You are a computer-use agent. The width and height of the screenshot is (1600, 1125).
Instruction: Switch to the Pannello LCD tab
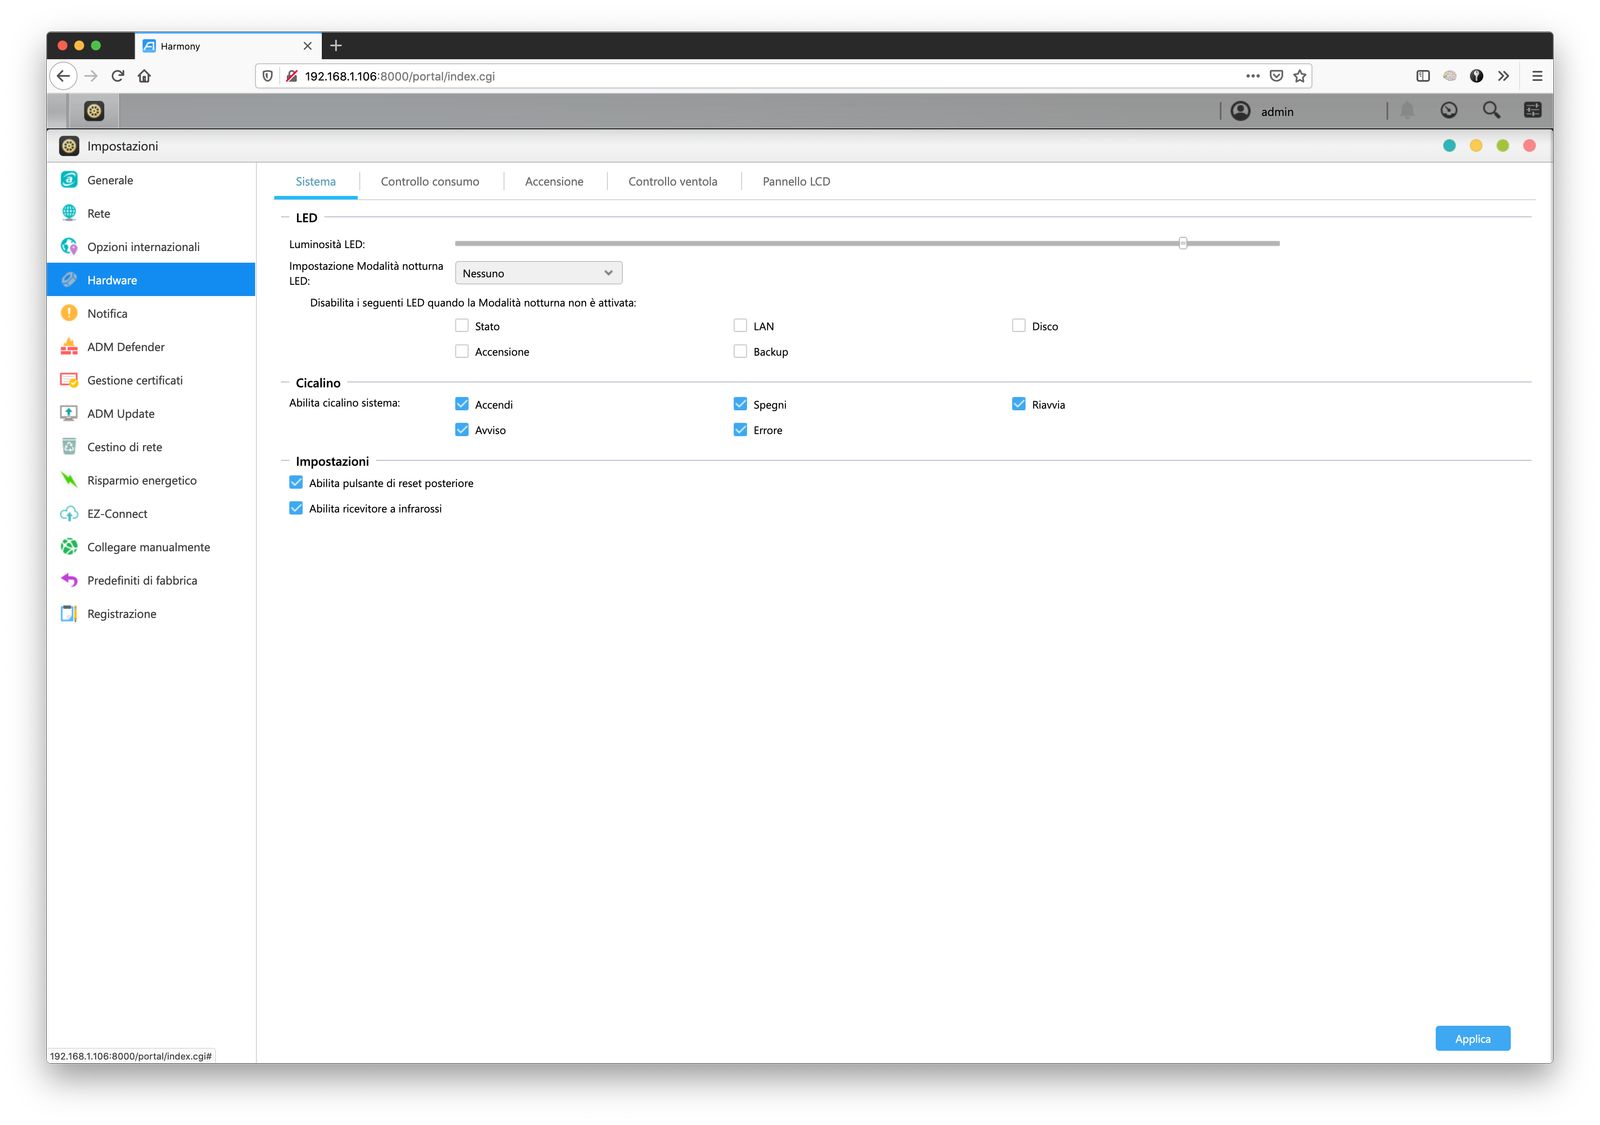pos(796,182)
